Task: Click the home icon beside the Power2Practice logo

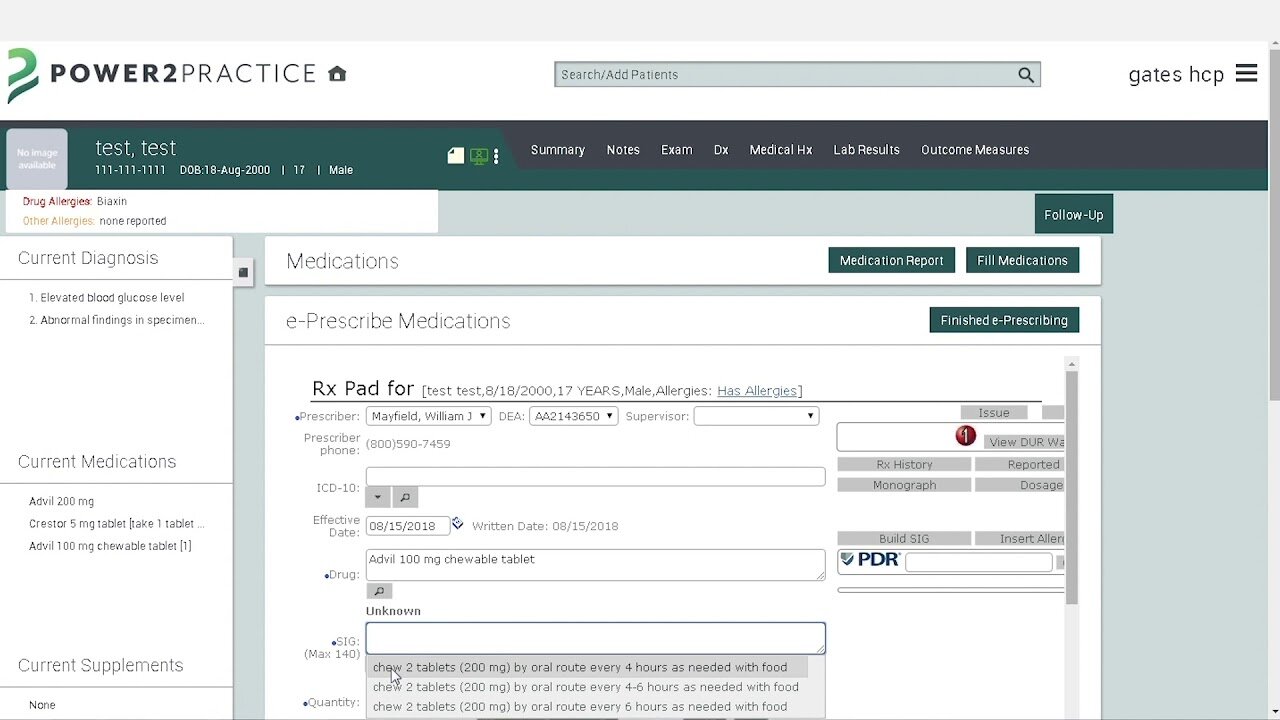Action: [337, 74]
